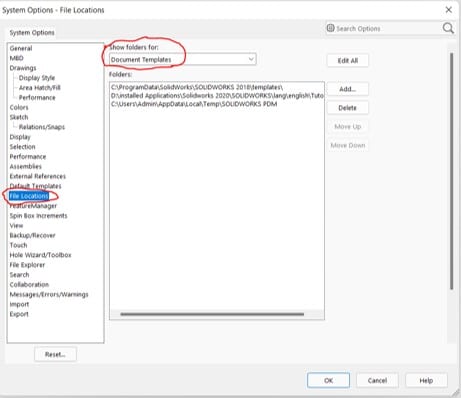Select Spin Box Increments option
This screenshot has height=398, width=461.
(x=38, y=216)
